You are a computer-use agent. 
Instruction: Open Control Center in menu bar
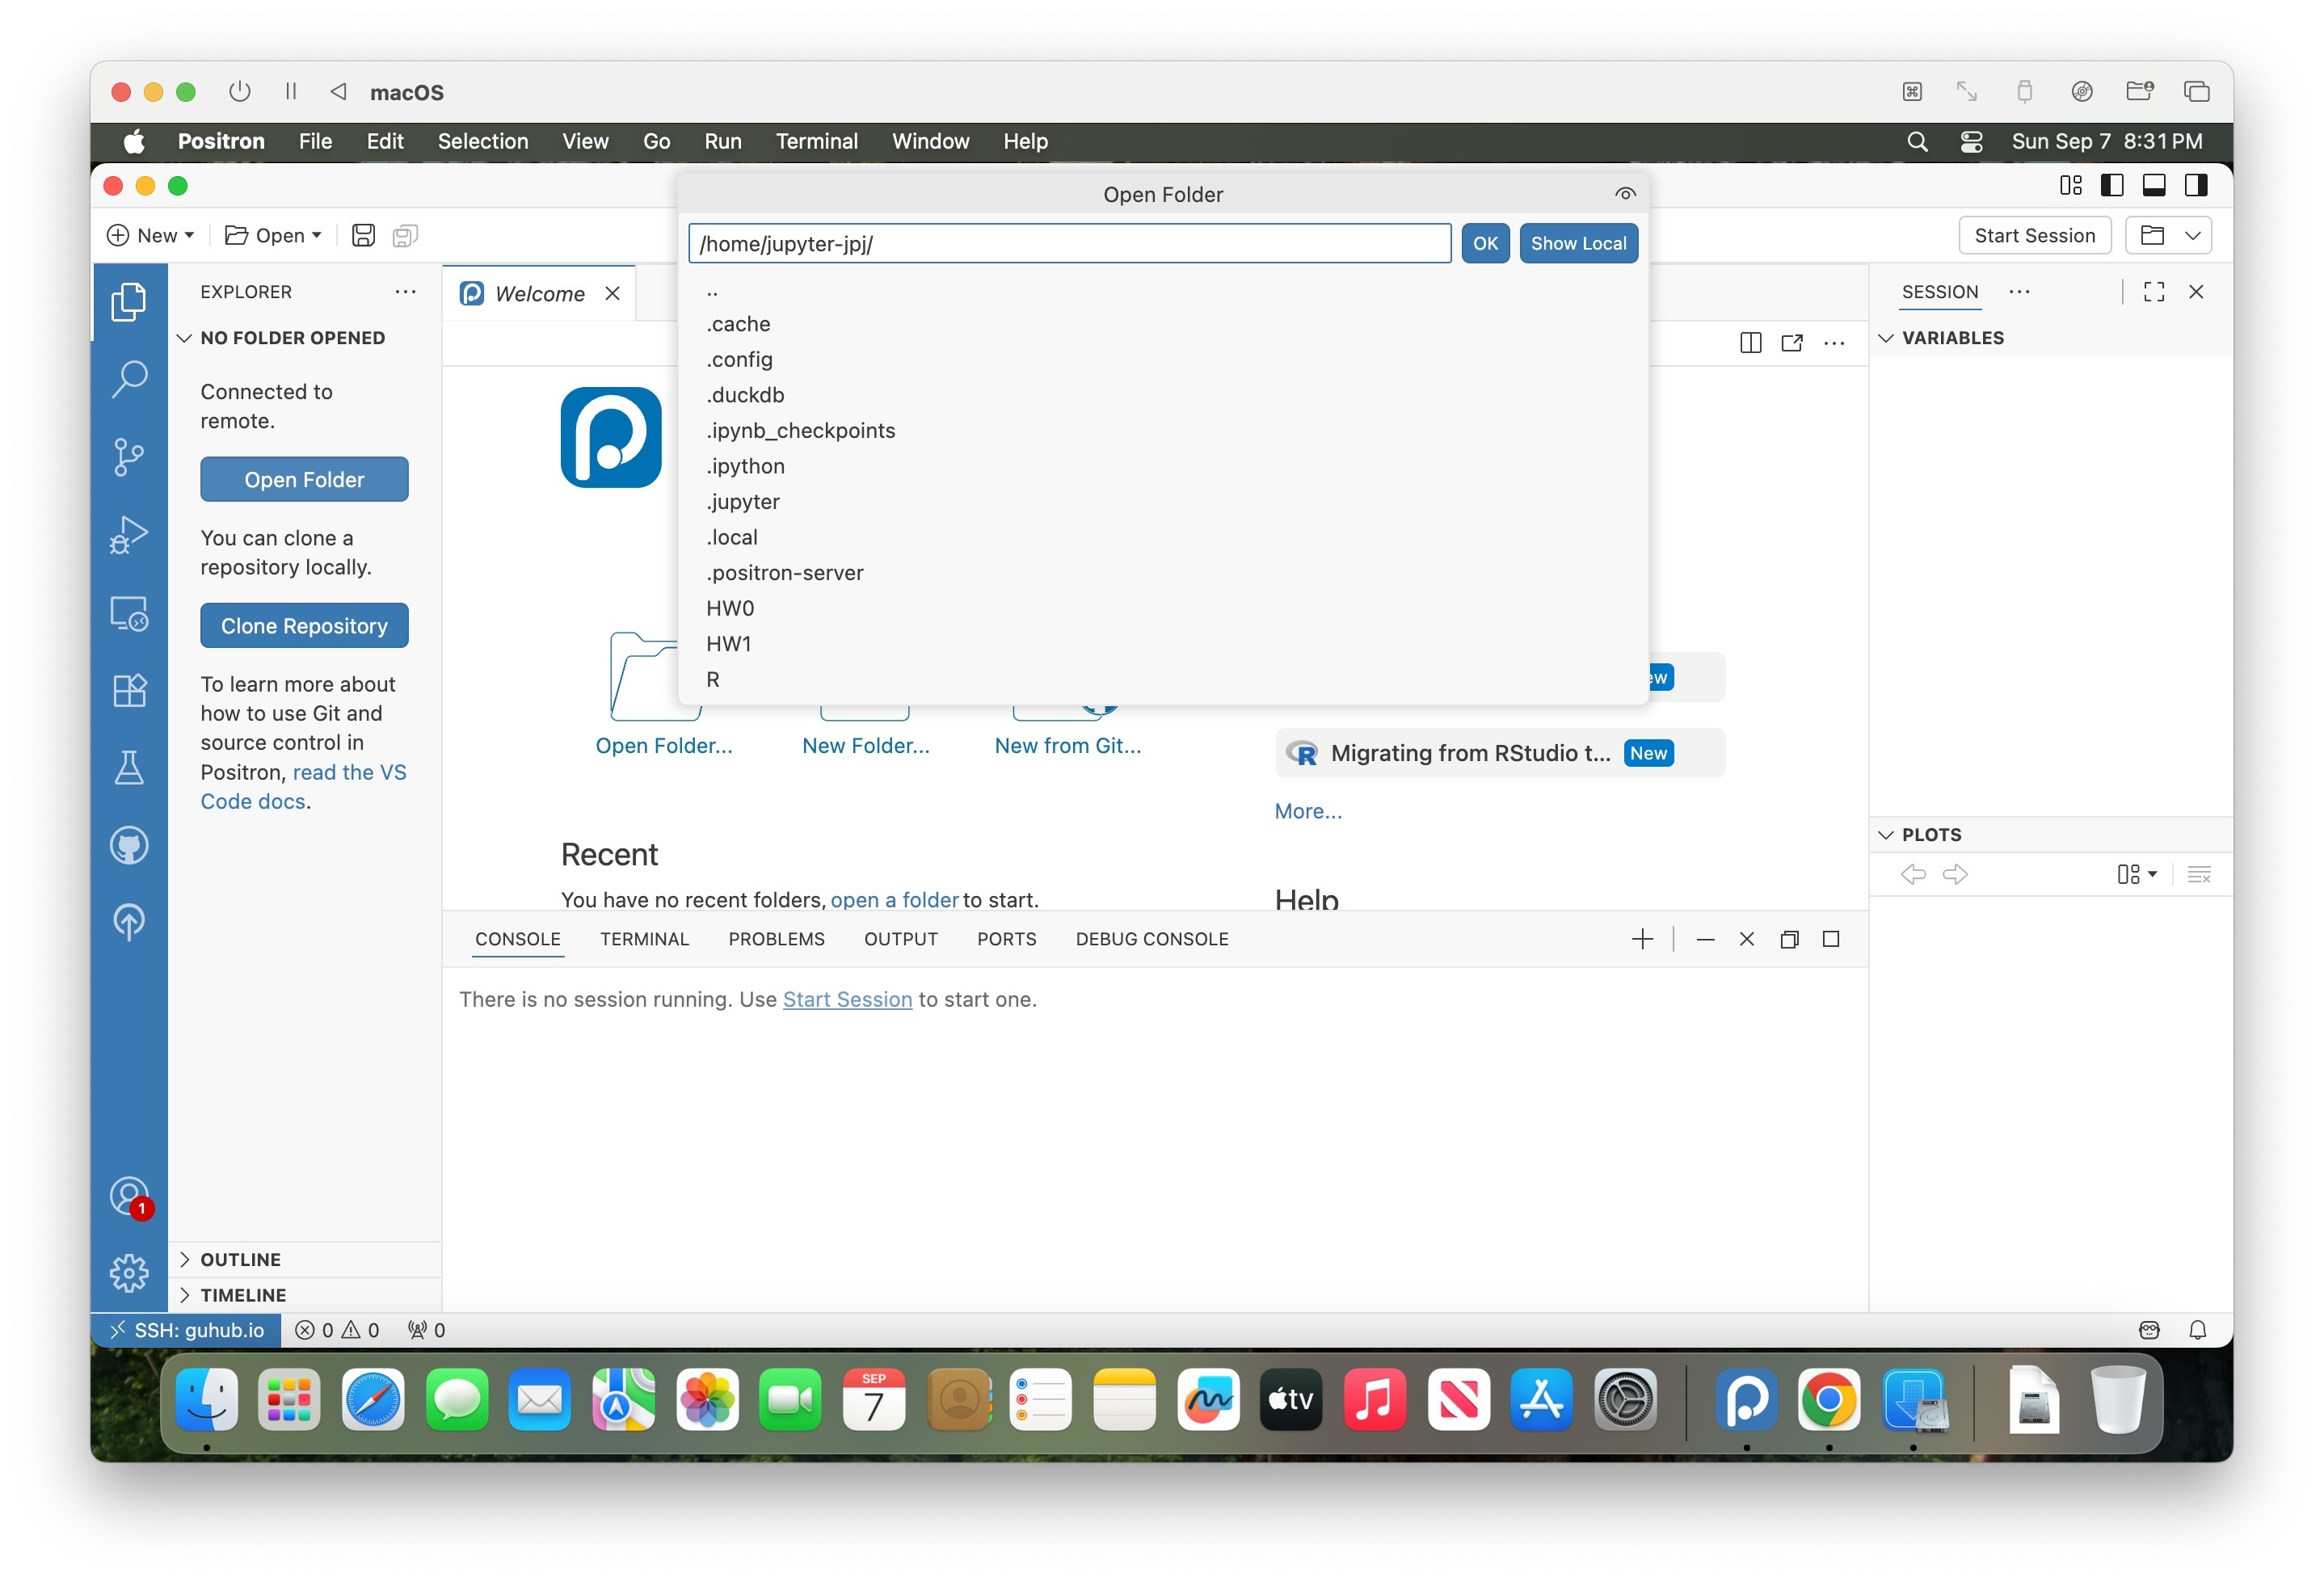pos(1970,141)
